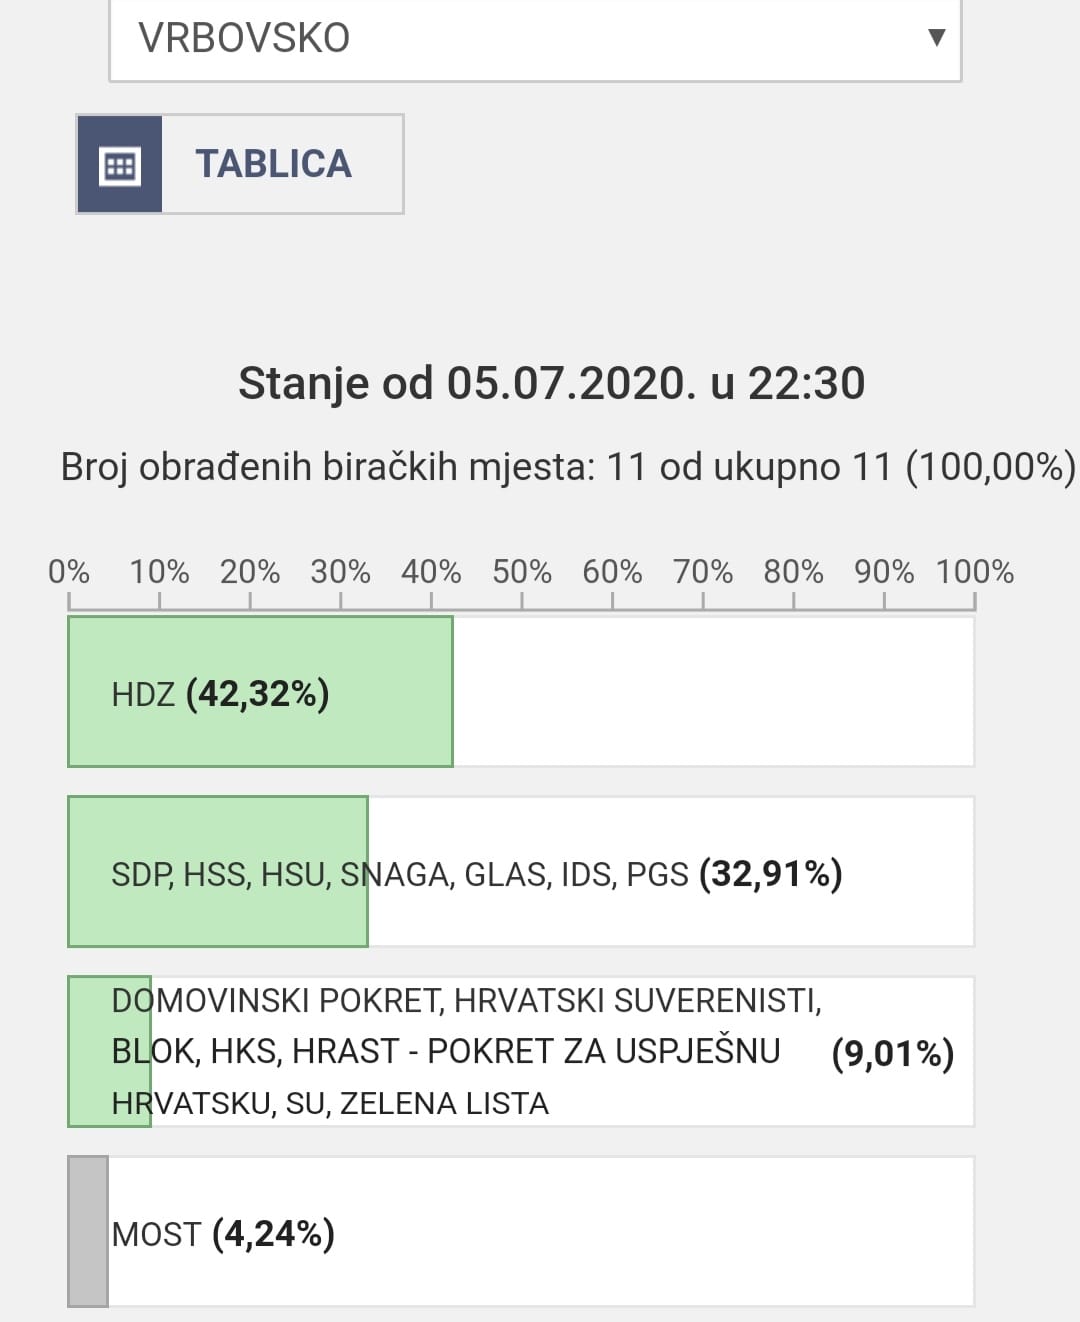Click the 50% axis tick label
Image resolution: width=1080 pixels, height=1322 pixels.
click(x=522, y=572)
